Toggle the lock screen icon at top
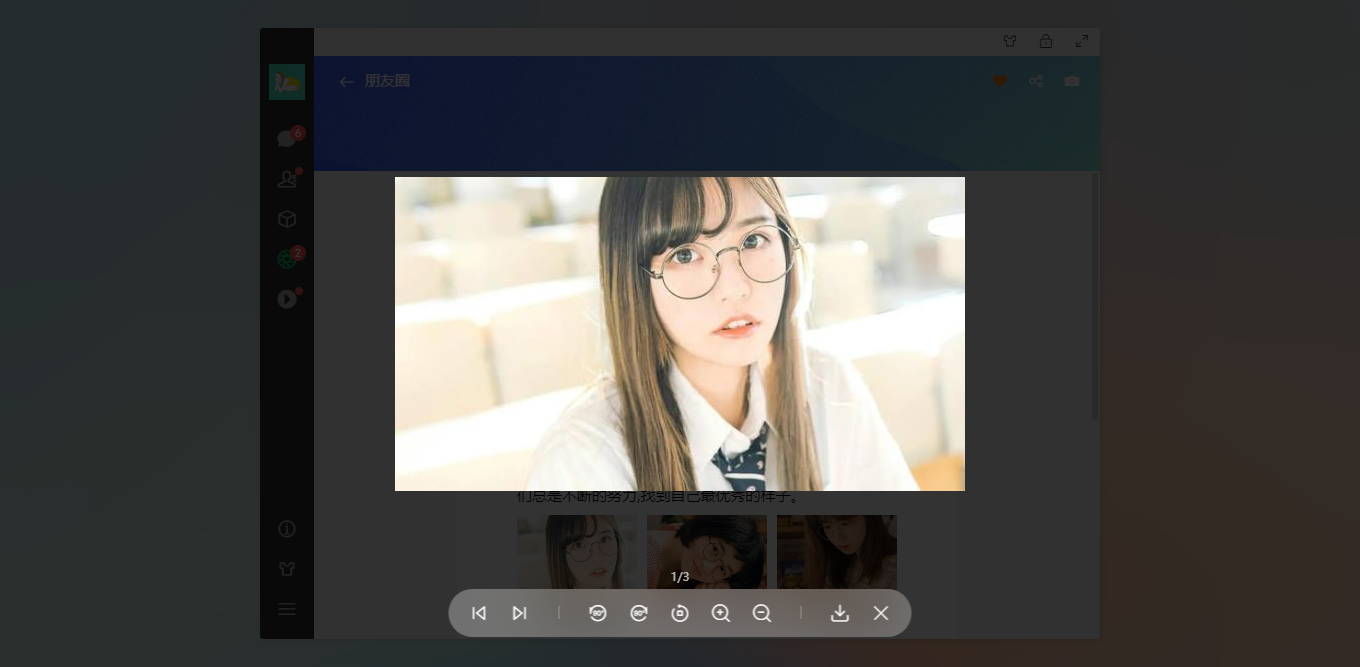The height and width of the screenshot is (667, 1360). 1046,41
